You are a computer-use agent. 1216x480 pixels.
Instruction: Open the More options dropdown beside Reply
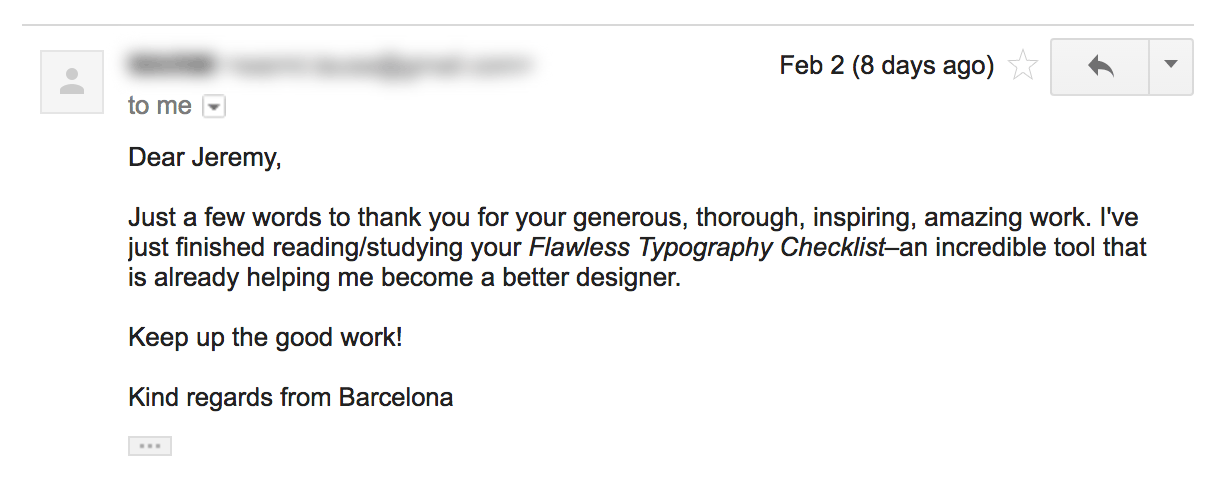1172,65
